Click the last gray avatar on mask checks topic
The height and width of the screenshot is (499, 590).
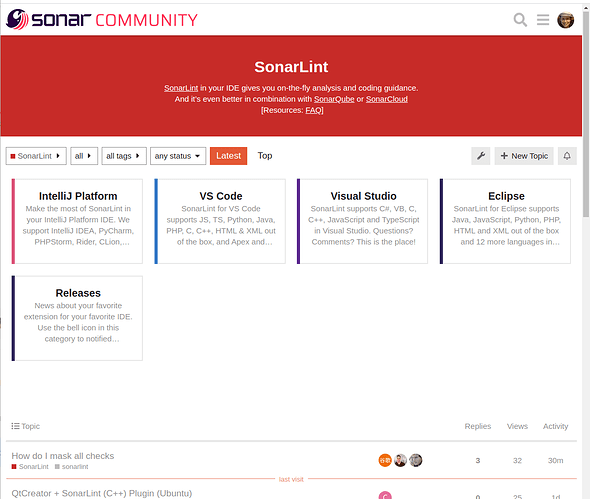pos(415,460)
